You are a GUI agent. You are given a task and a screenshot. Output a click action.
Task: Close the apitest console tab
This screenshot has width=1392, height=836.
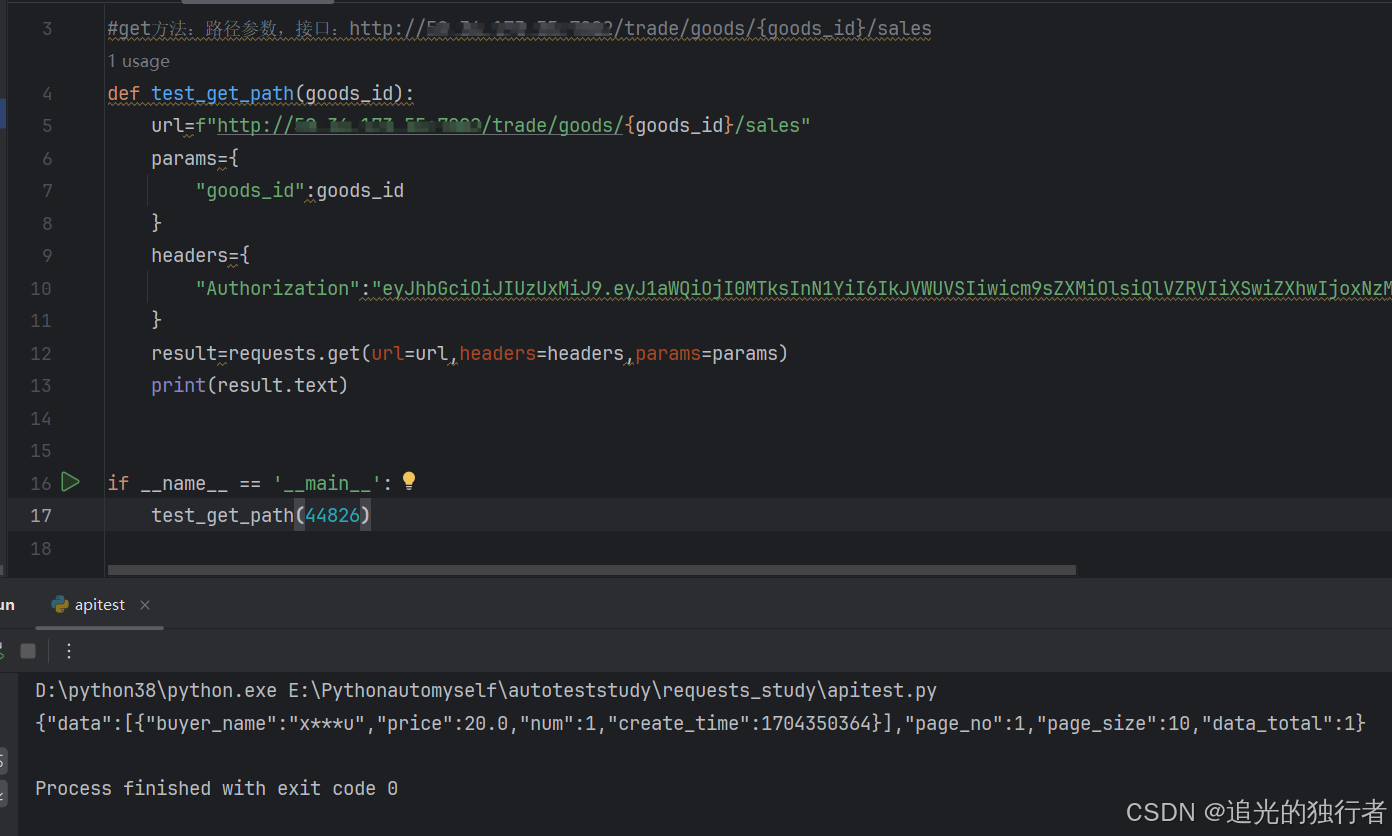[144, 605]
